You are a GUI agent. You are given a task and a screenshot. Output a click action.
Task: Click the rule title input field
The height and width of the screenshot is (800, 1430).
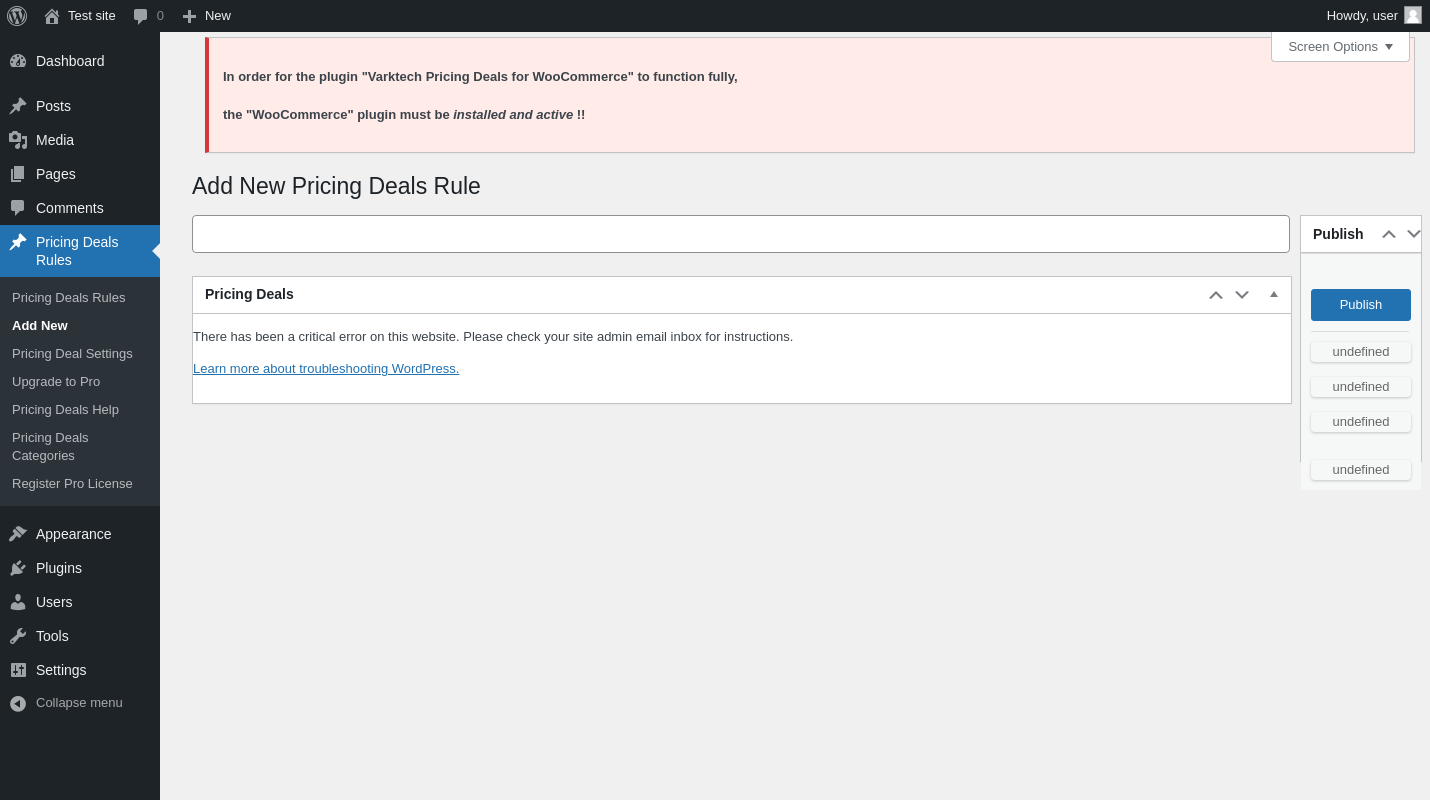(x=741, y=234)
